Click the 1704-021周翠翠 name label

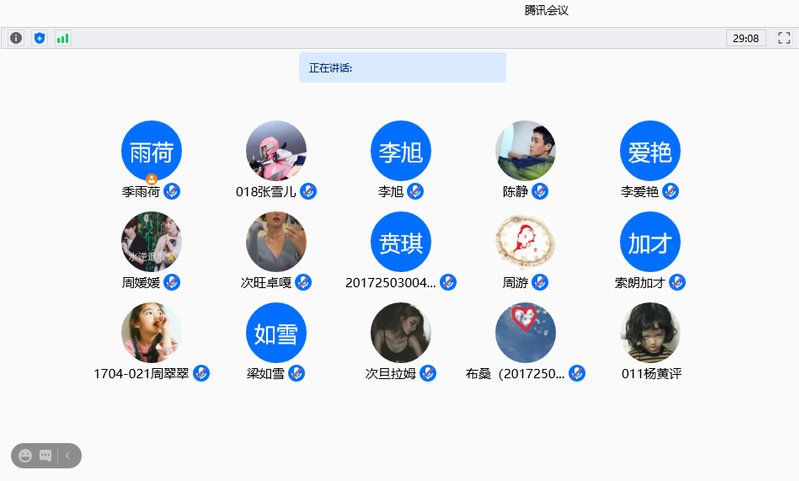tap(141, 374)
